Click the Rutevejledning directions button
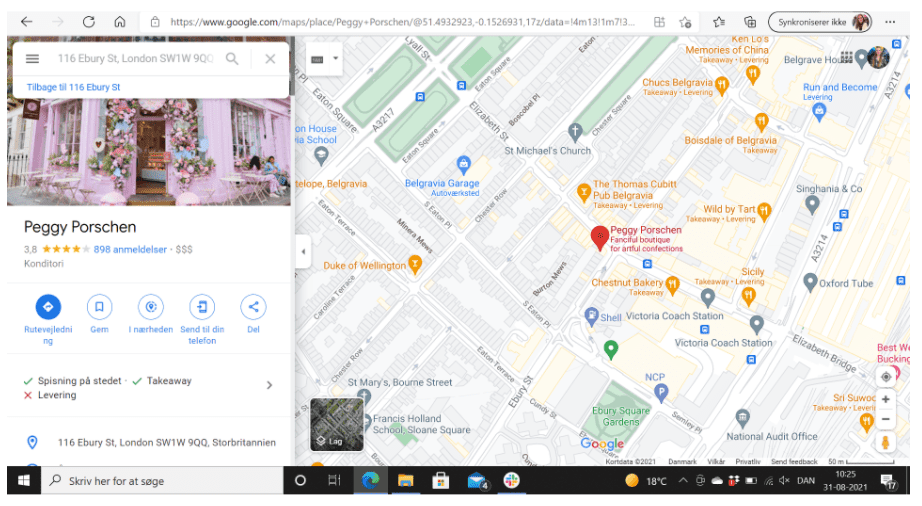Image resolution: width=922 pixels, height=506 pixels. [48, 307]
